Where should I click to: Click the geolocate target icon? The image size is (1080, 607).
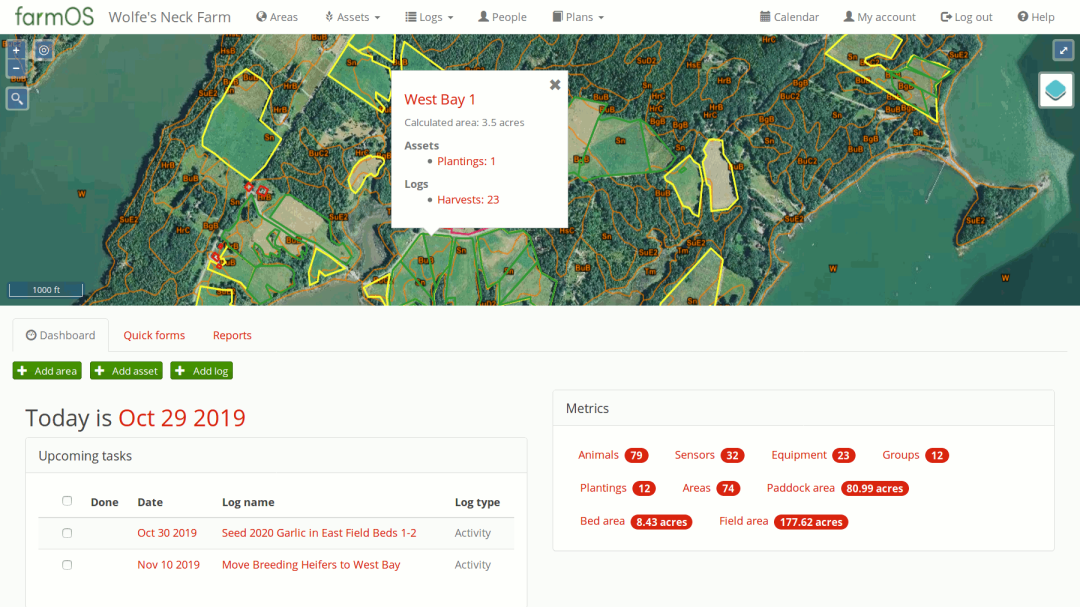(x=44, y=50)
